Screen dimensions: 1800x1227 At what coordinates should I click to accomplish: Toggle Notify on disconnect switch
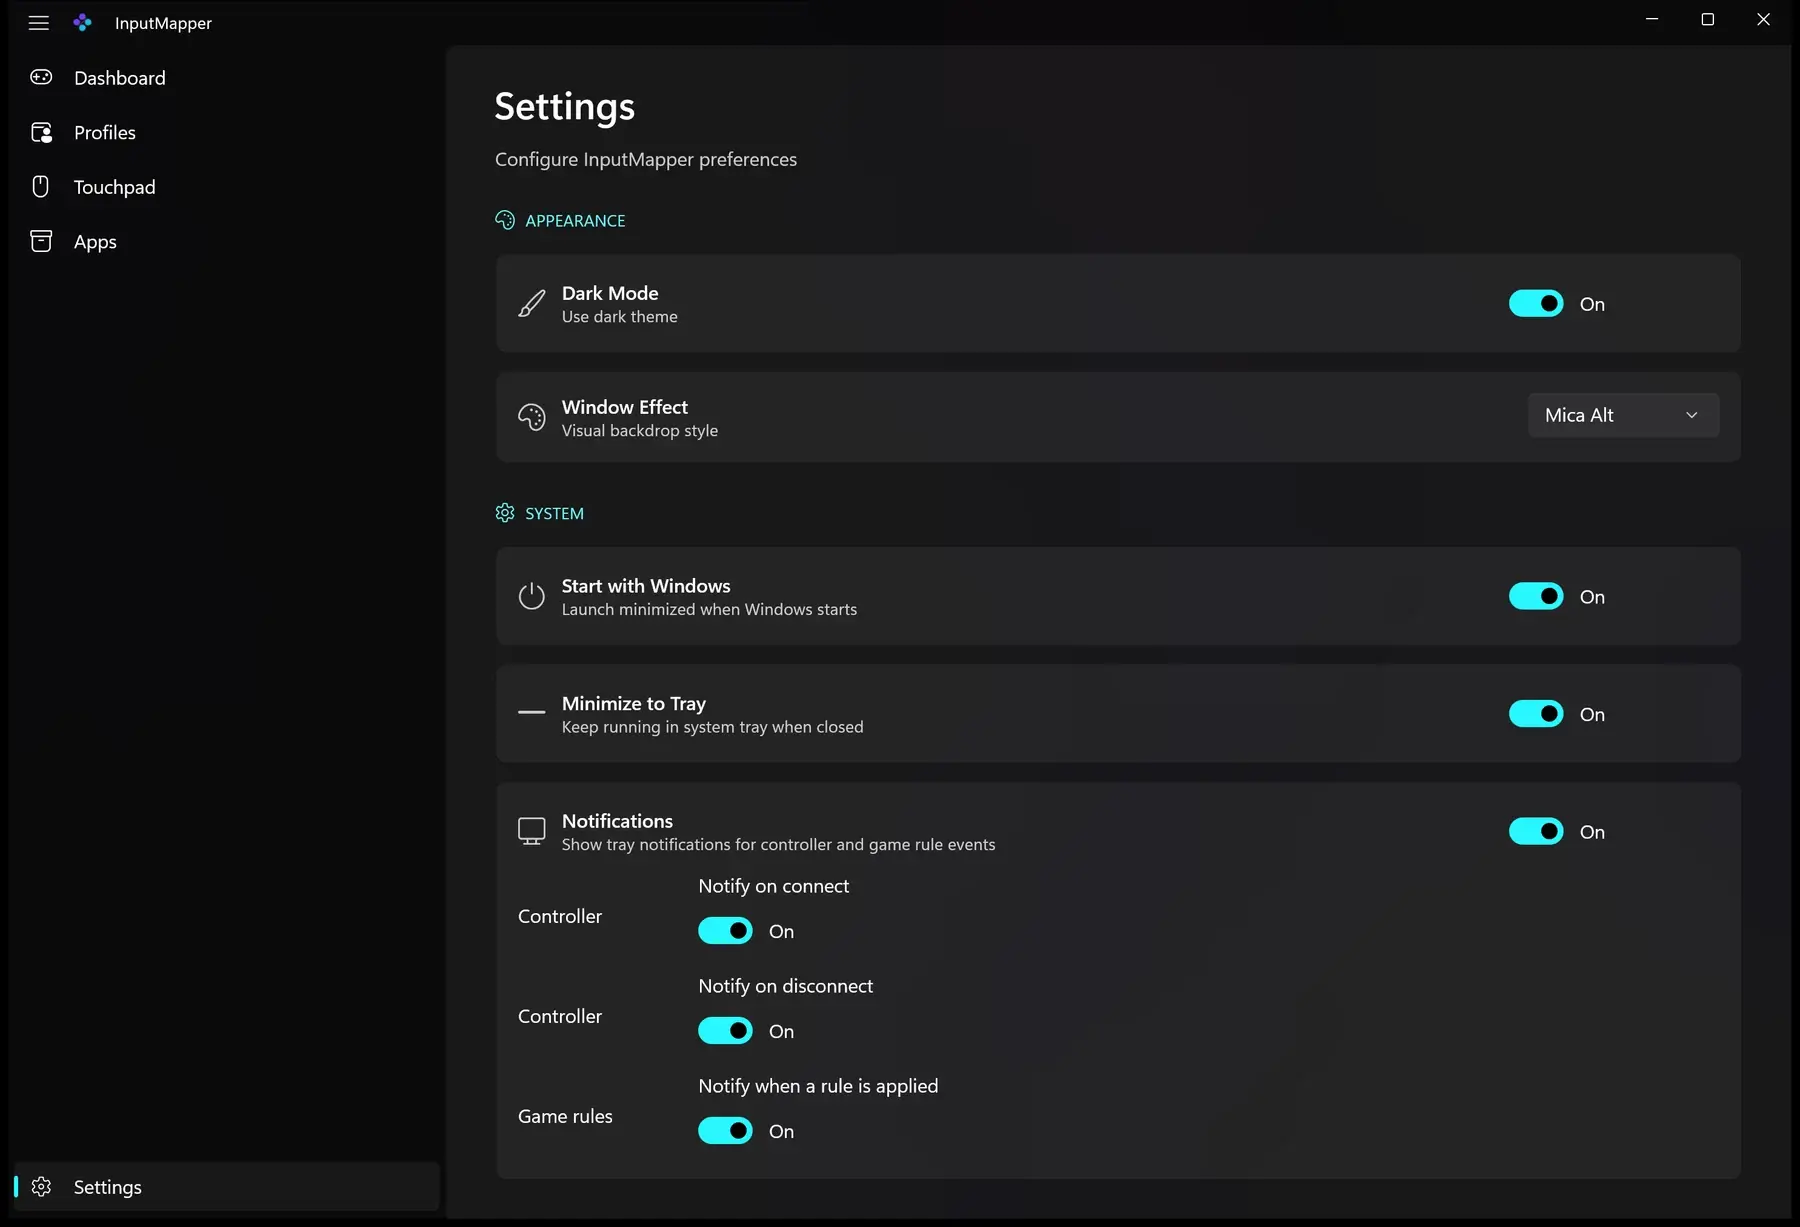[x=725, y=1031]
